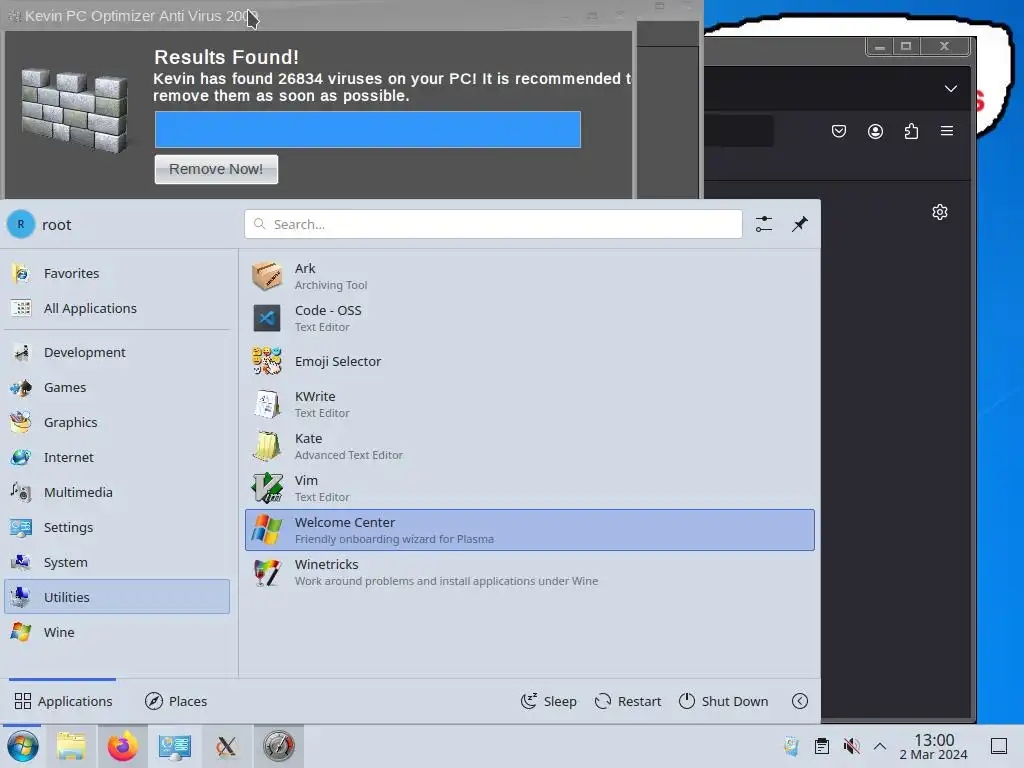Expand Firefox tab list dropdown
1024x768 pixels.
click(950, 88)
